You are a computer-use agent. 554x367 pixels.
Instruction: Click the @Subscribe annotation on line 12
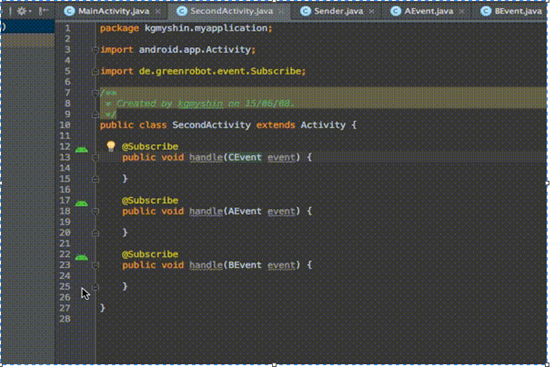(150, 147)
